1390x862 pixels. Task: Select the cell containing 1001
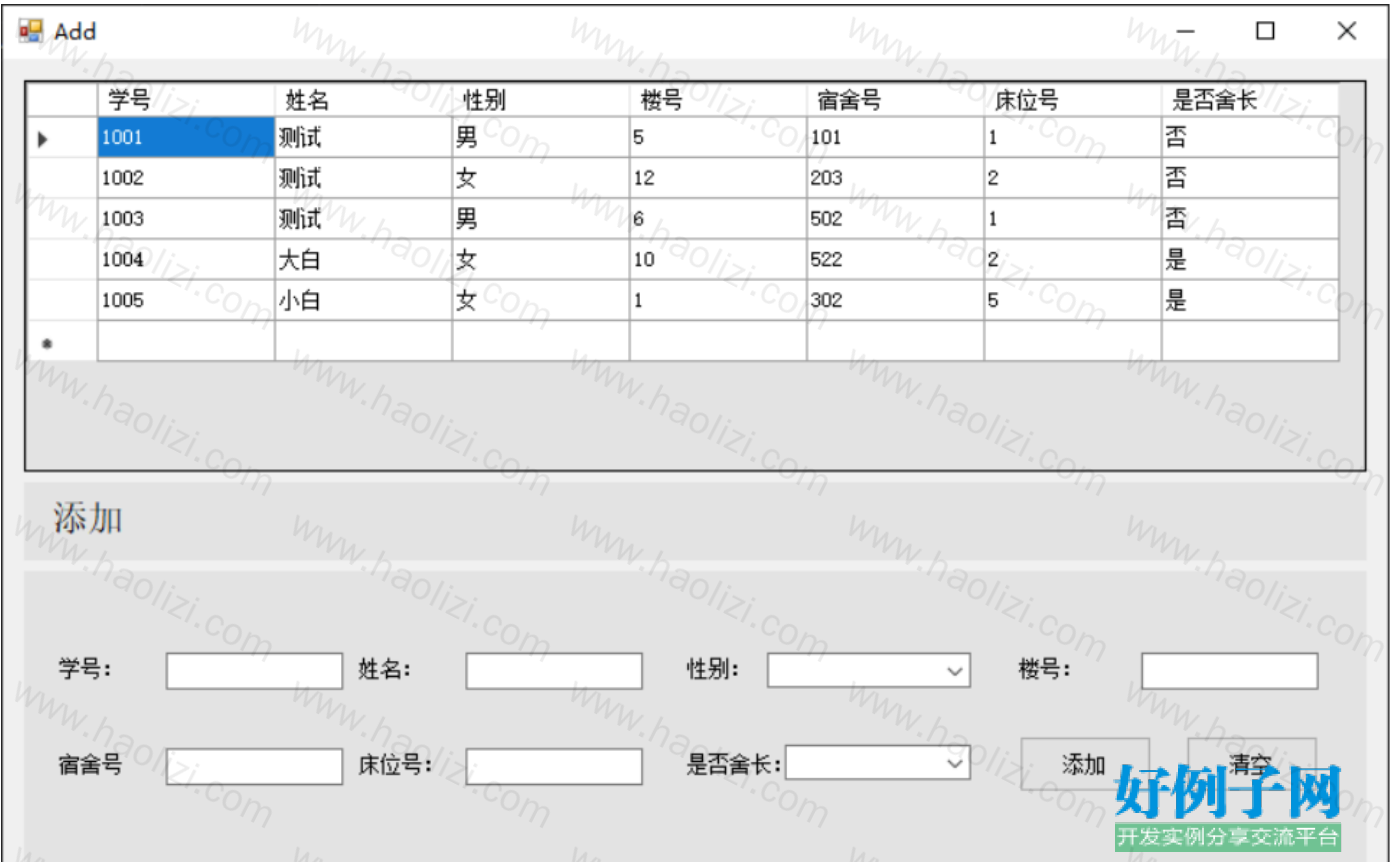coord(186,137)
